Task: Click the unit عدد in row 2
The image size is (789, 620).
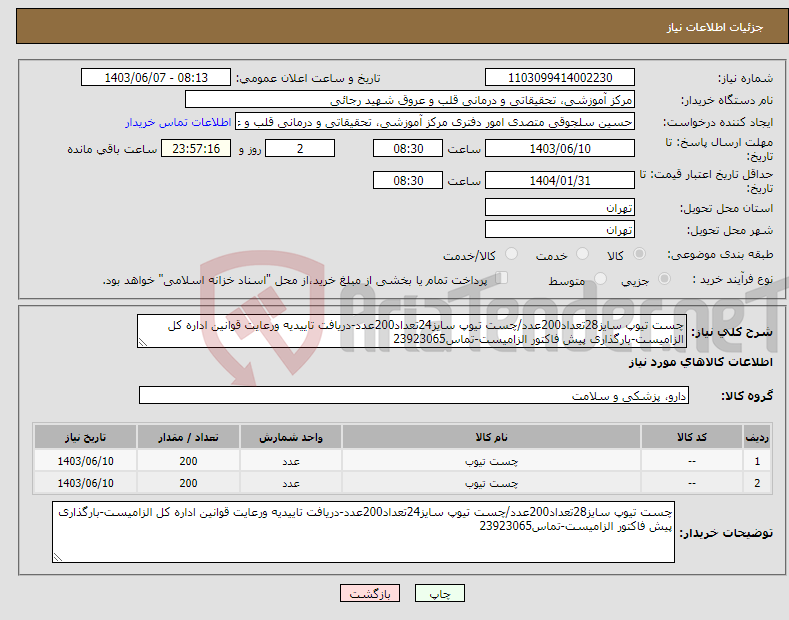Action: pos(291,483)
